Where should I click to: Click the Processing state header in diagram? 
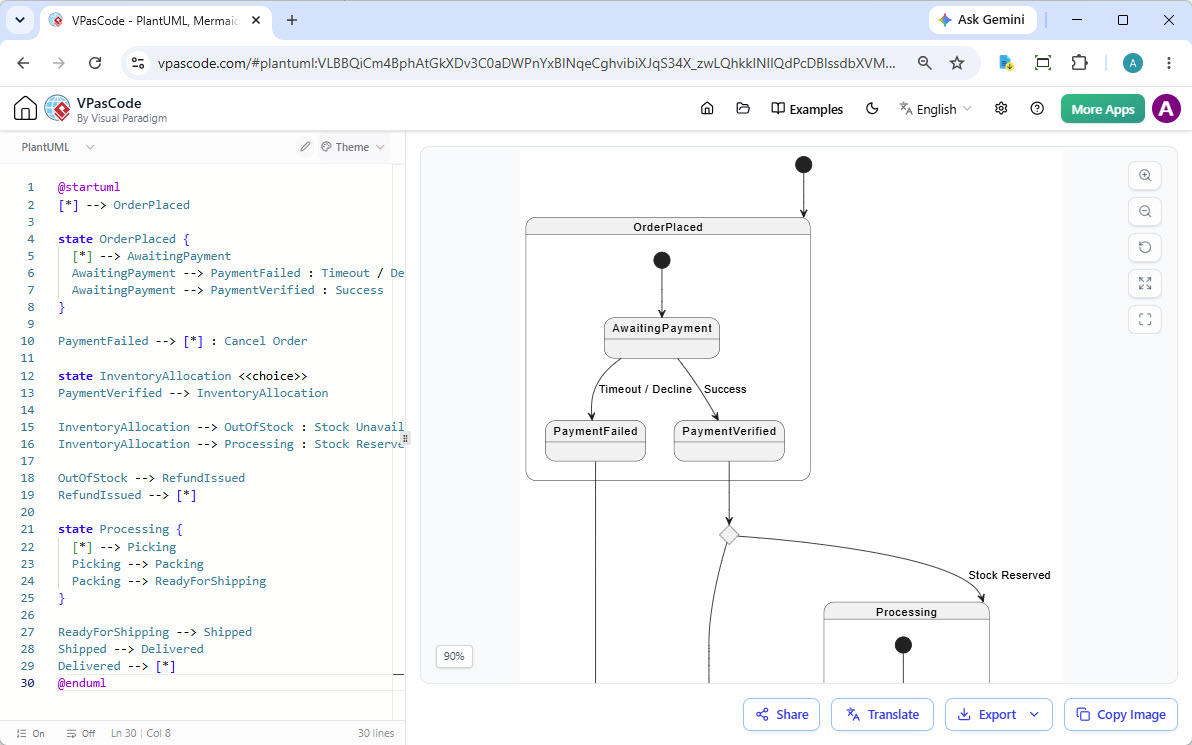point(906,612)
